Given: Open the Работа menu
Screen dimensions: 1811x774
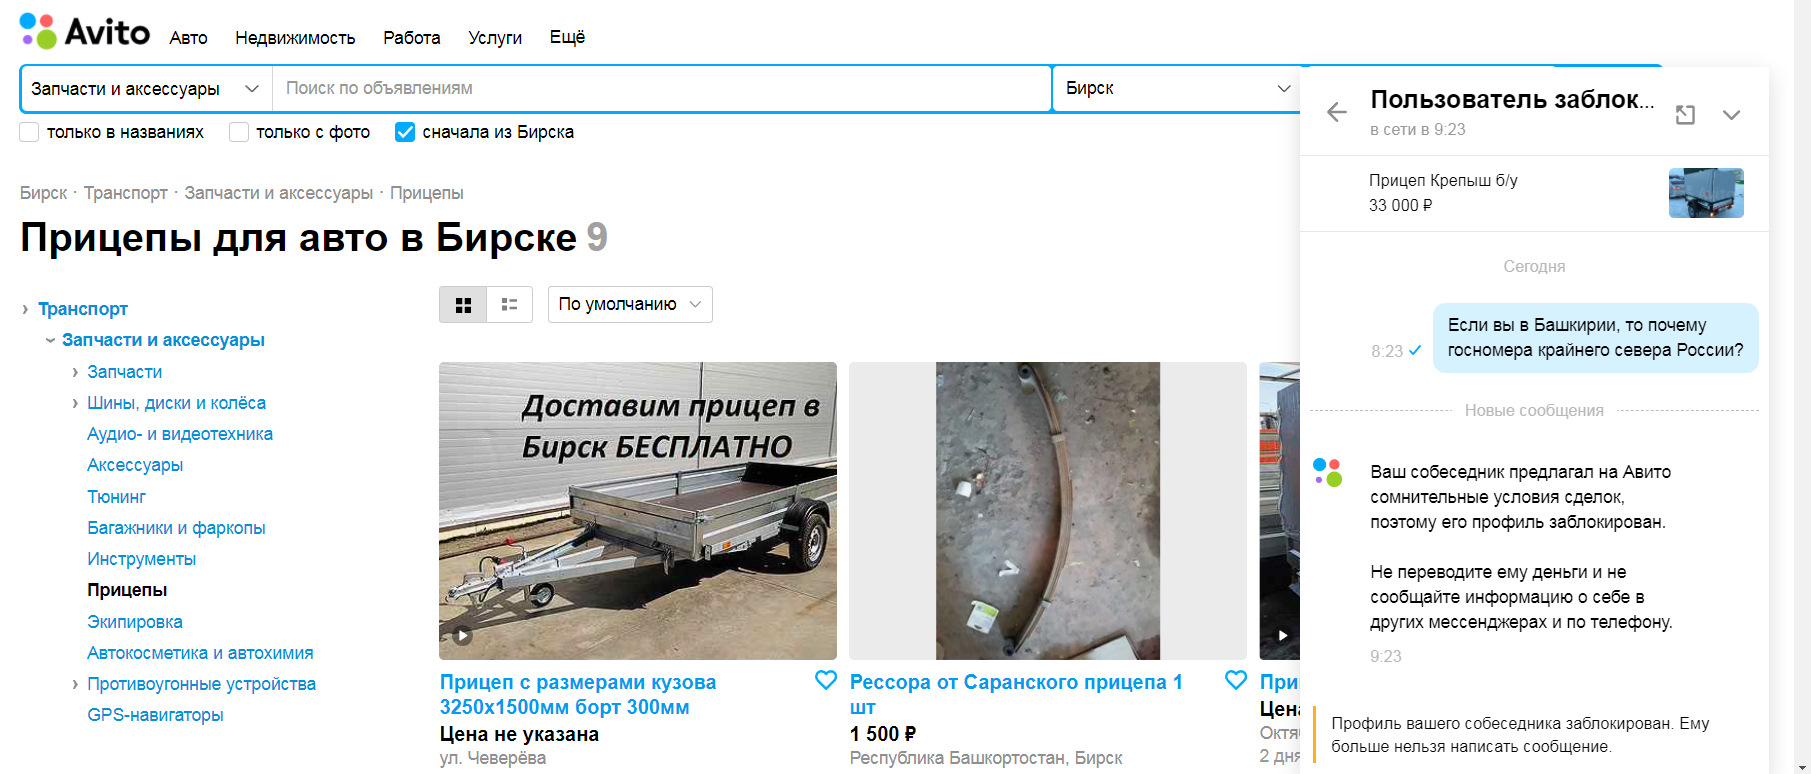Looking at the screenshot, I should tap(412, 38).
